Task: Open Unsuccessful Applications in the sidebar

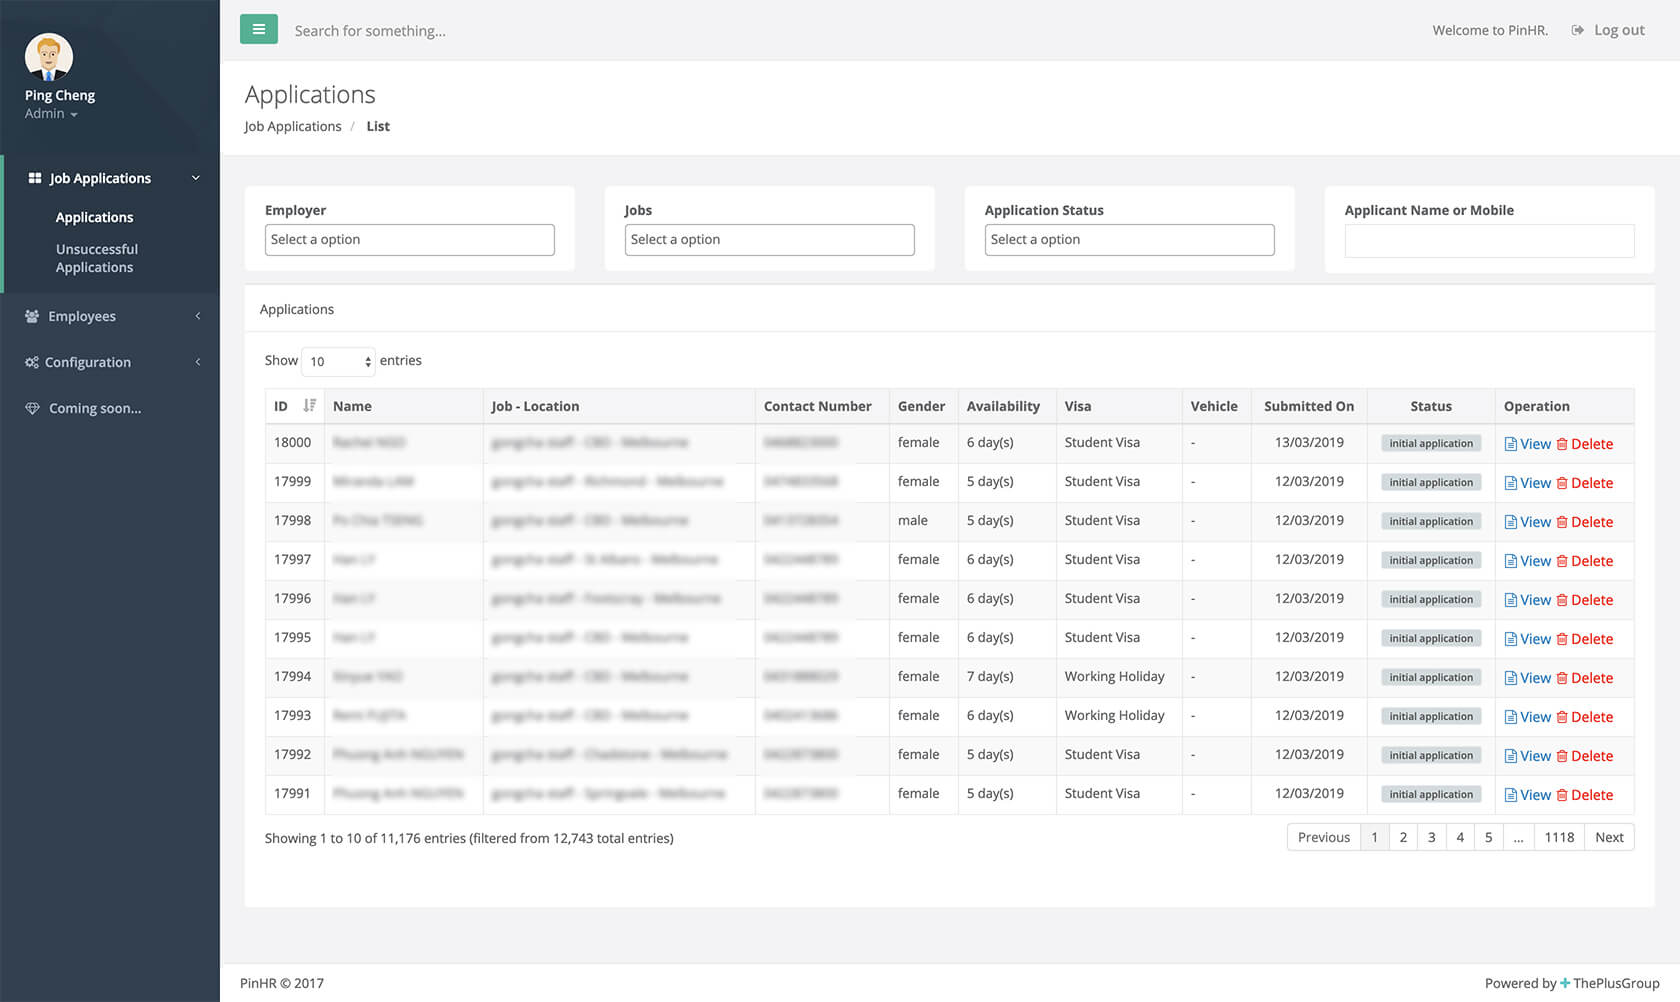Action: 96,258
